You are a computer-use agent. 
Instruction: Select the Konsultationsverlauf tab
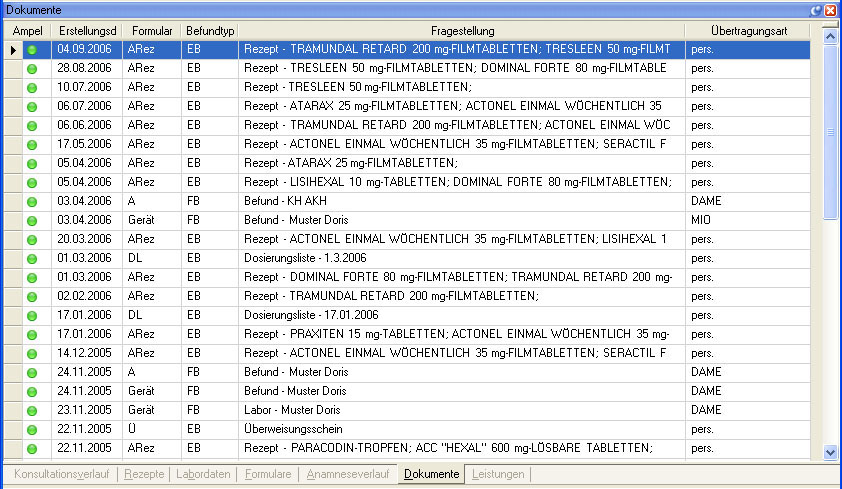(x=62, y=474)
